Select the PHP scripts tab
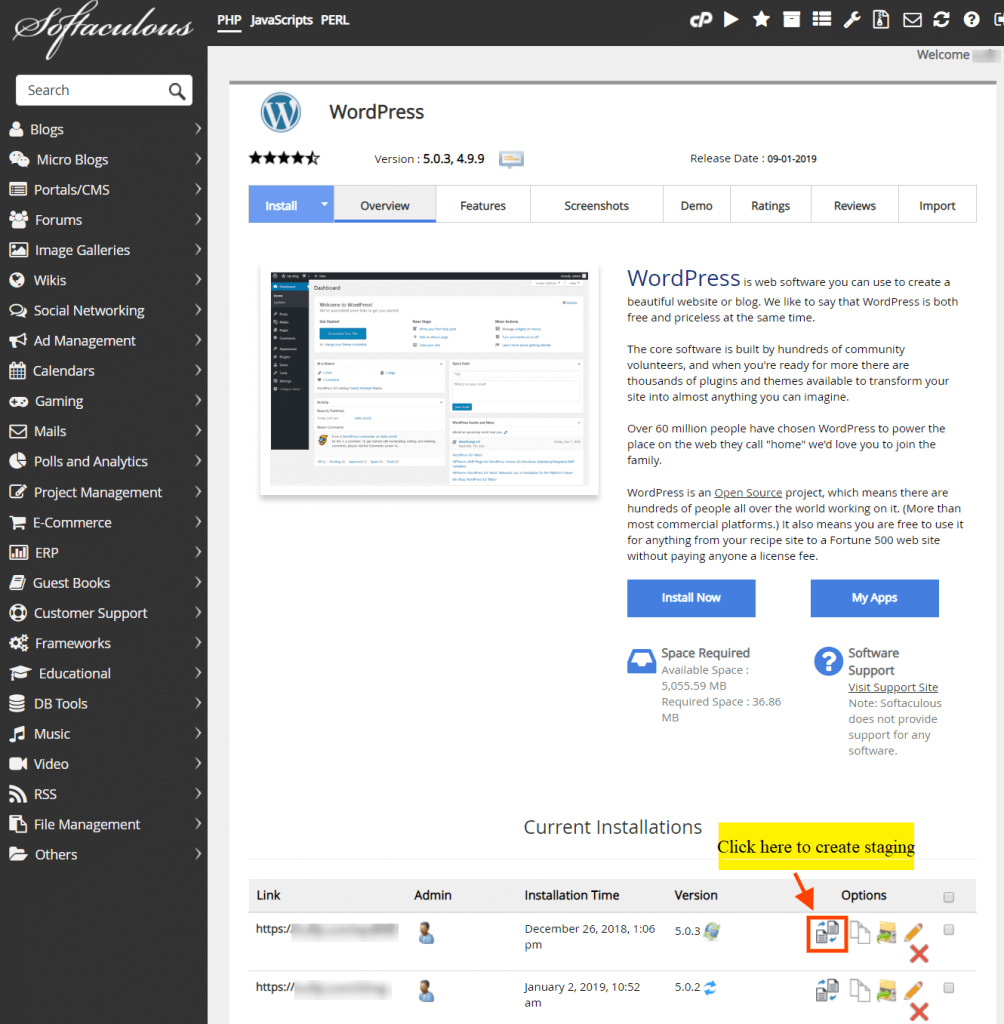 (229, 20)
